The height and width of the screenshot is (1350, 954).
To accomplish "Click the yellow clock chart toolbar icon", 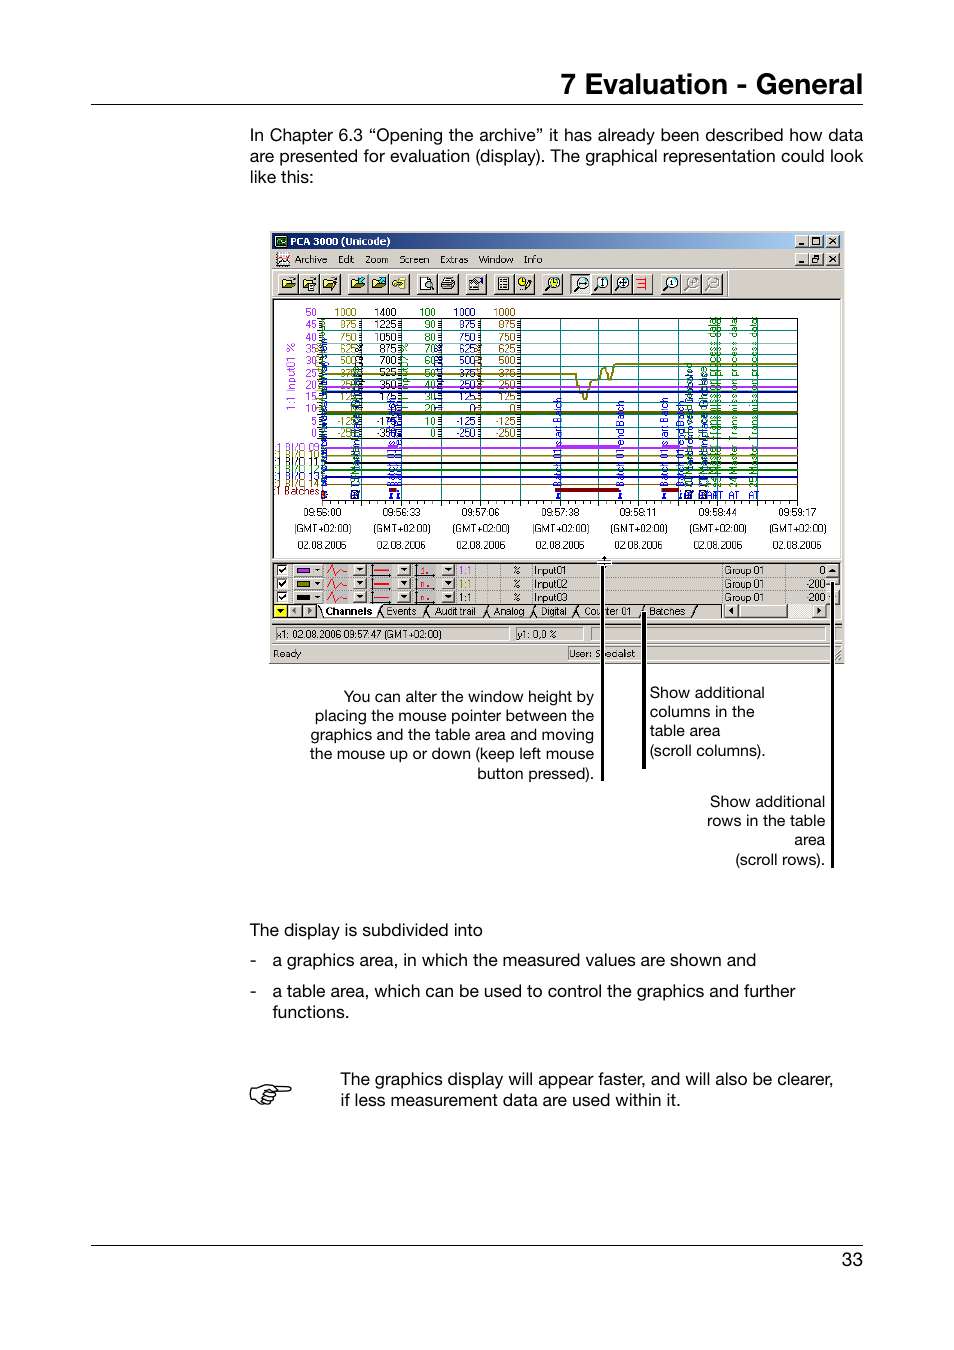I will coord(524,284).
